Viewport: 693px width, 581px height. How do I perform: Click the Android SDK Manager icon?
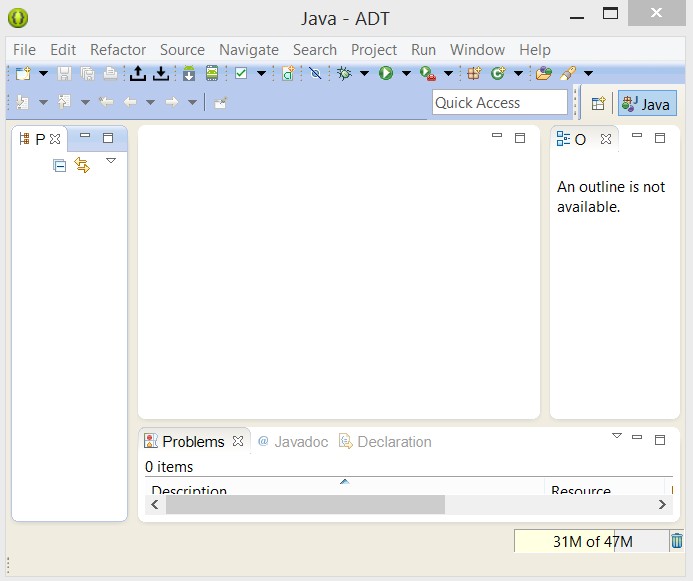(188, 73)
